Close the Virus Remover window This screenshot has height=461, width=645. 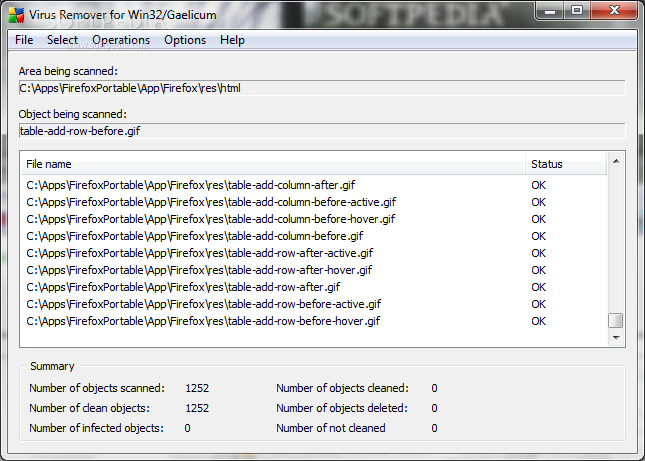coord(615,11)
